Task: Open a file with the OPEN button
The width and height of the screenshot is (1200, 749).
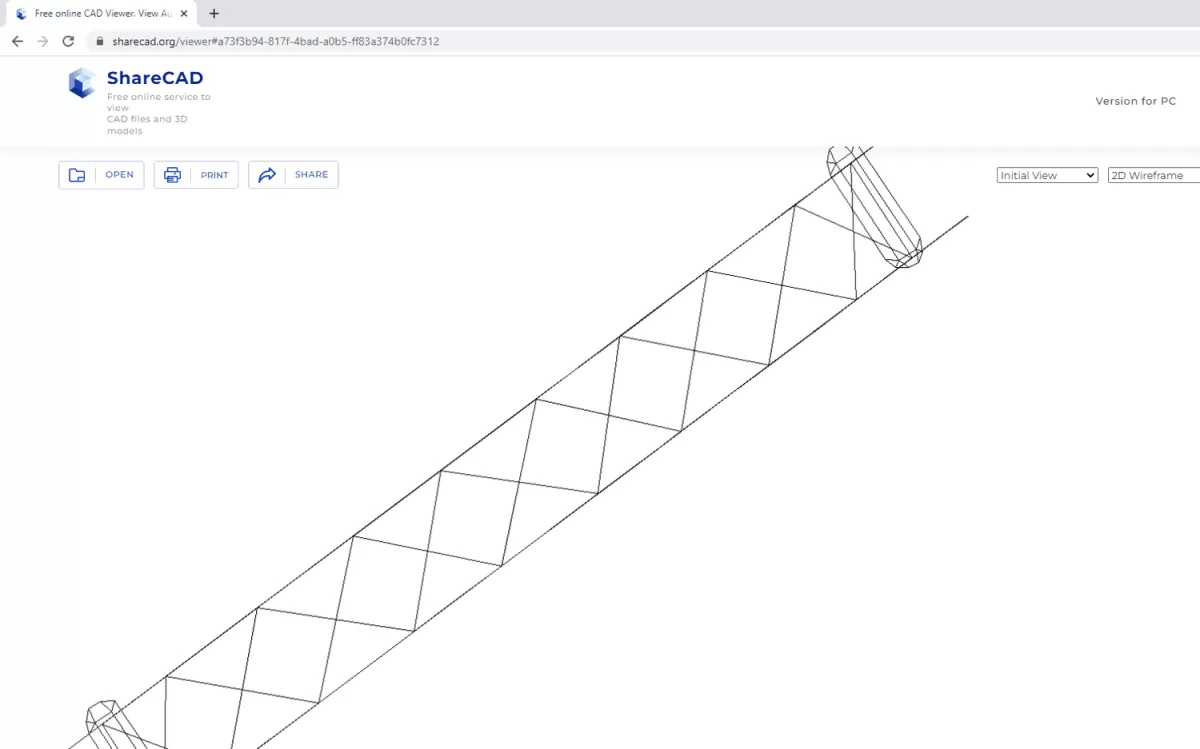Action: pos(101,175)
